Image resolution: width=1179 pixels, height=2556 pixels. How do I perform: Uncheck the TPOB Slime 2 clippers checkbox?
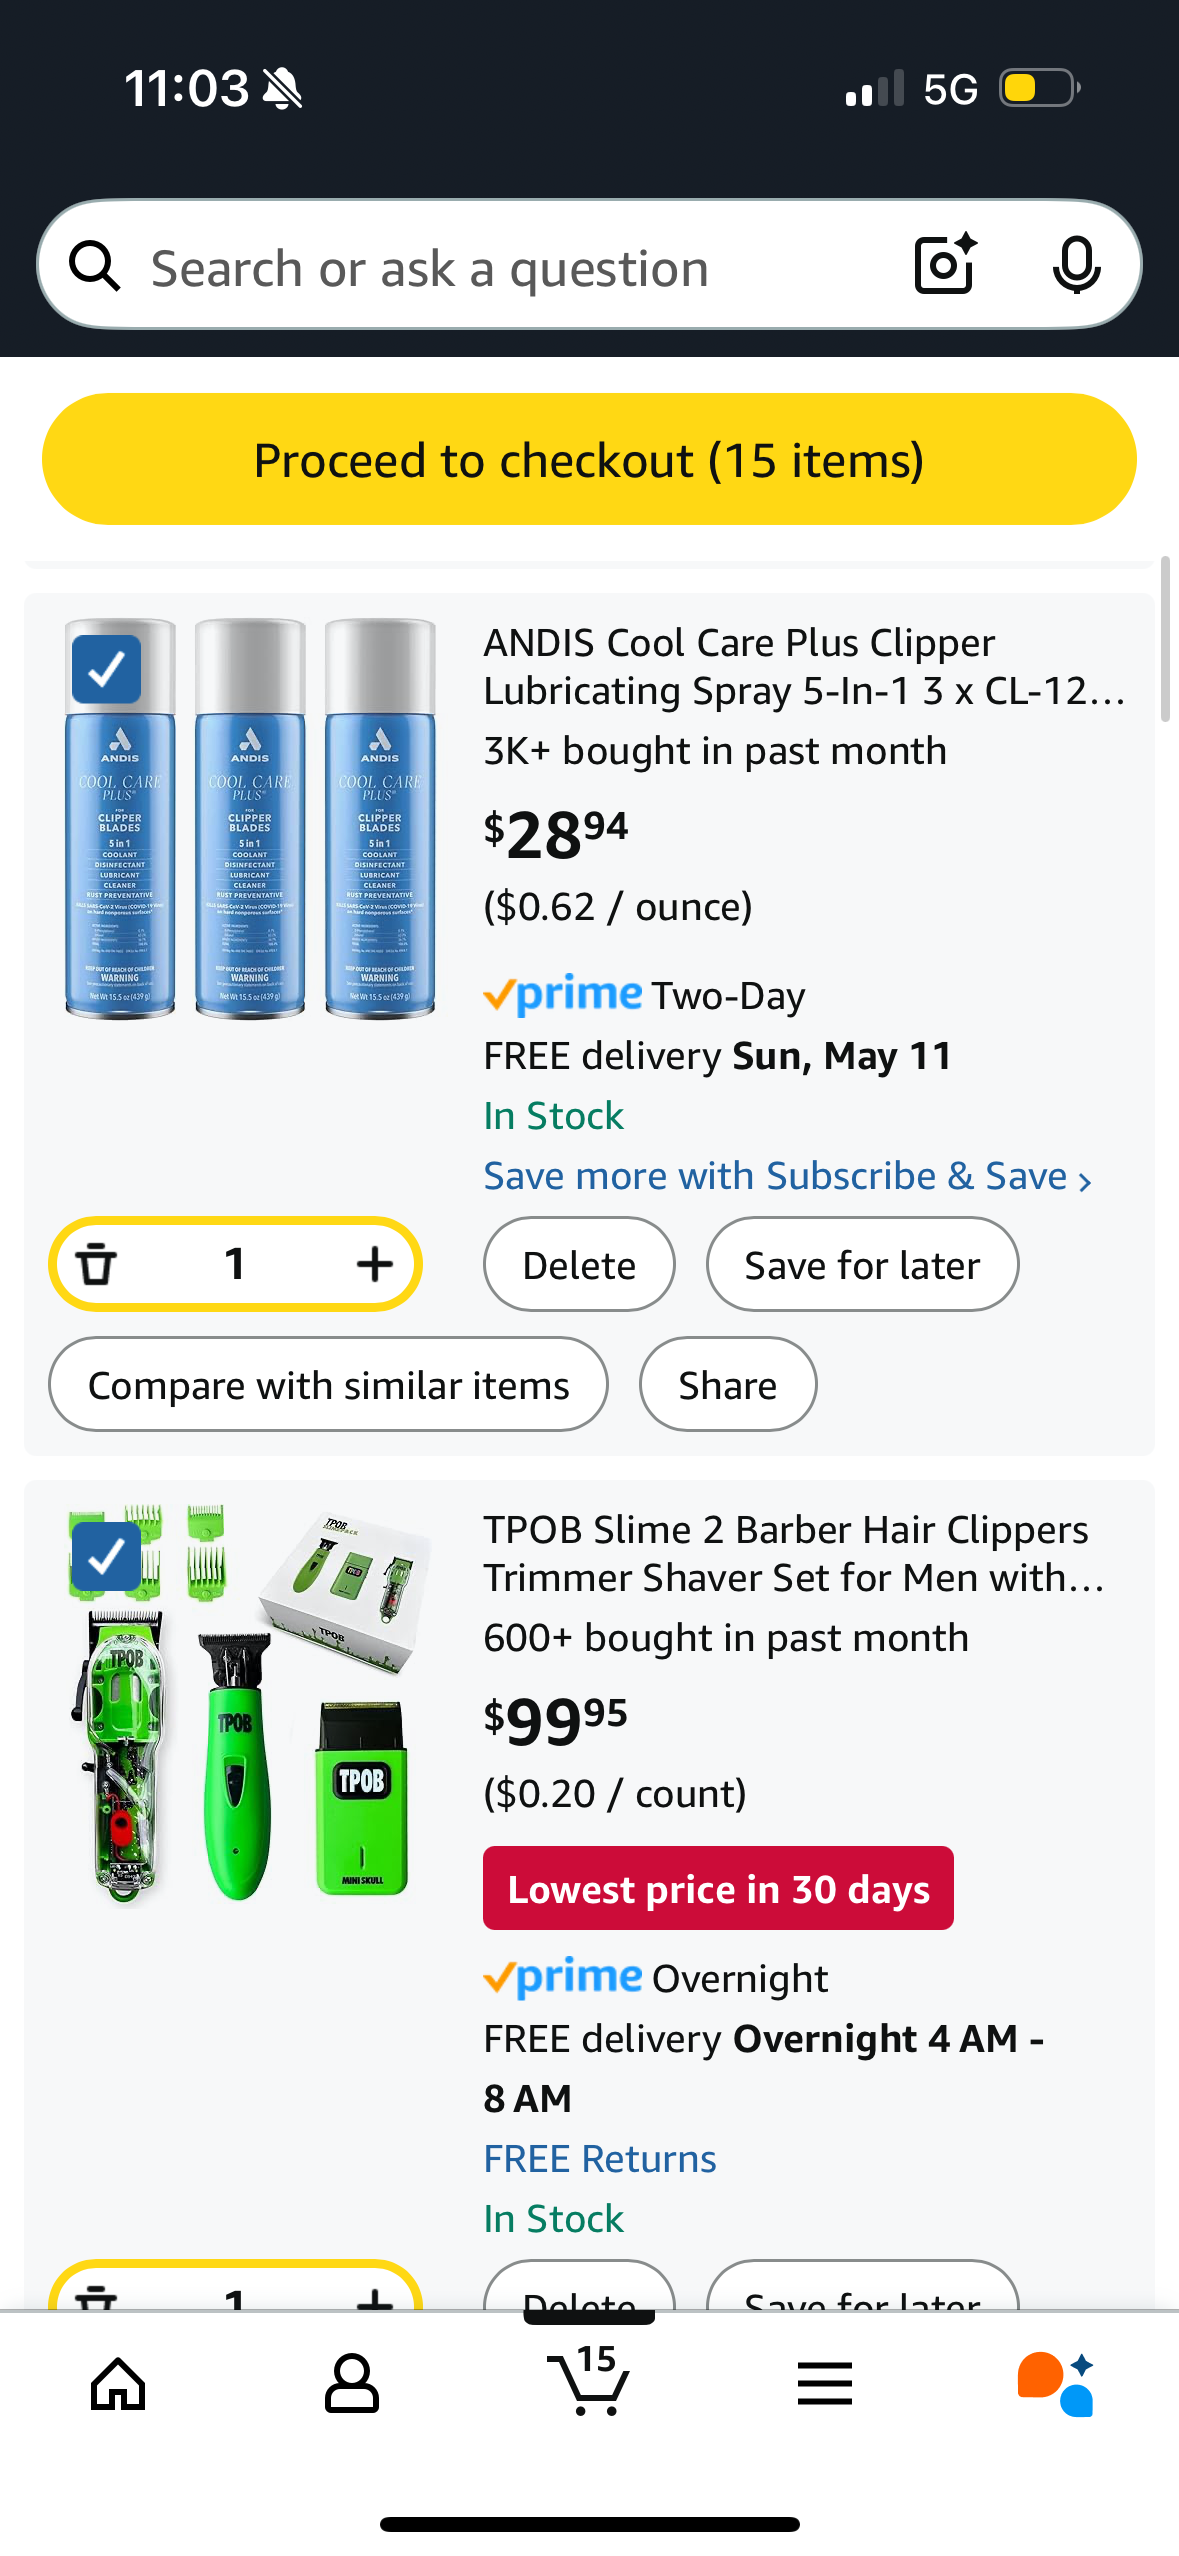click(x=107, y=1556)
